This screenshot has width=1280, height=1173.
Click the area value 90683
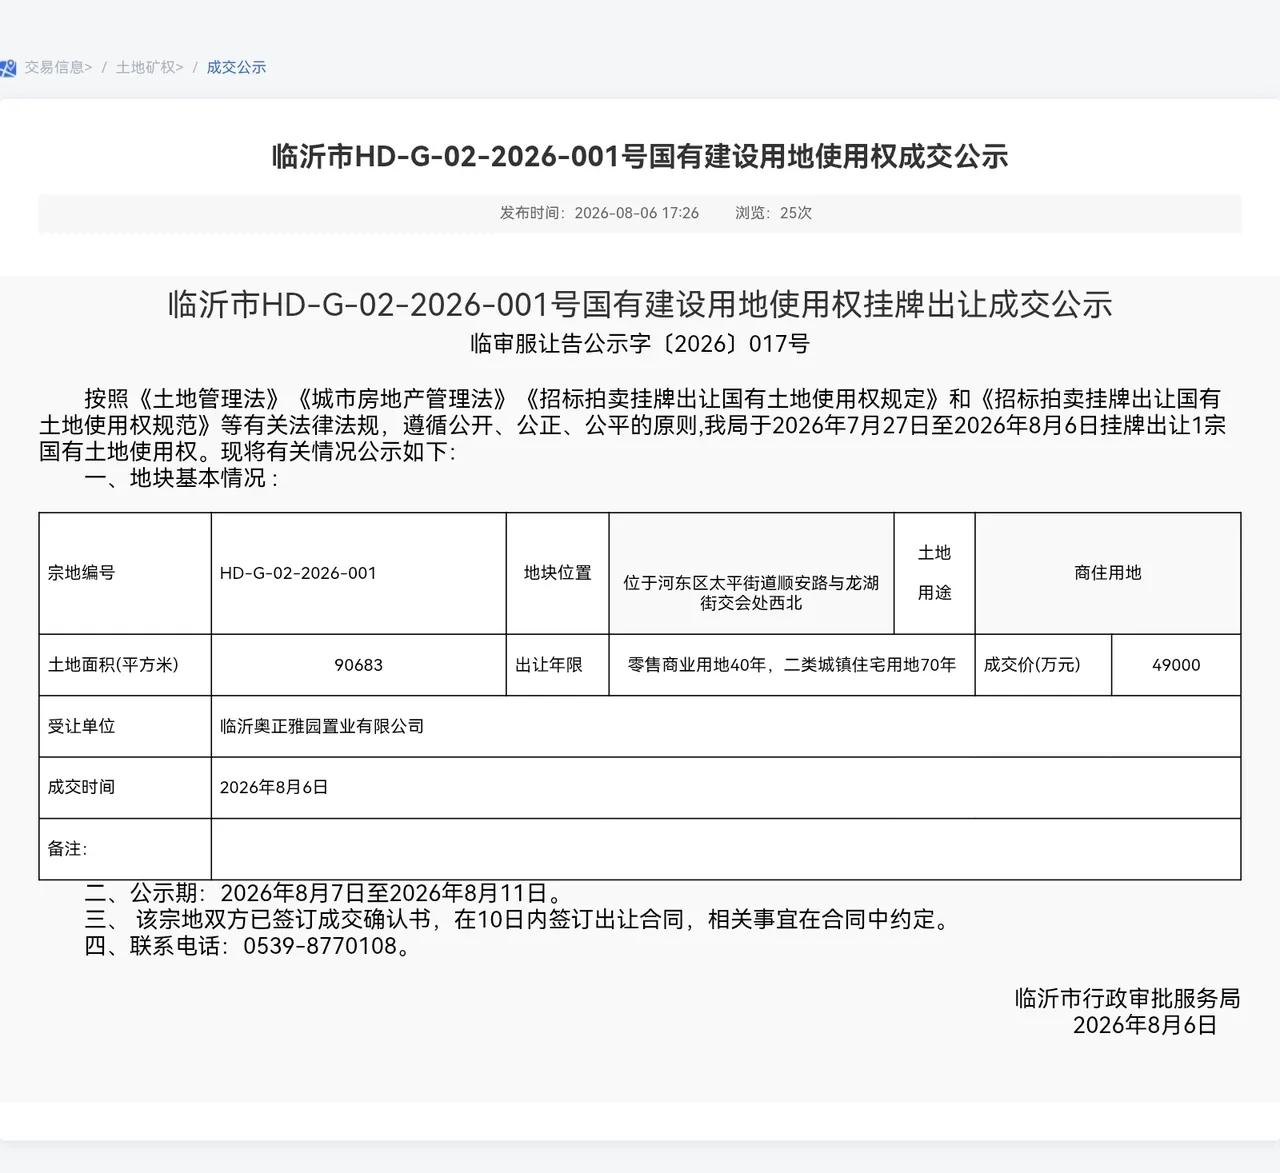click(x=358, y=665)
